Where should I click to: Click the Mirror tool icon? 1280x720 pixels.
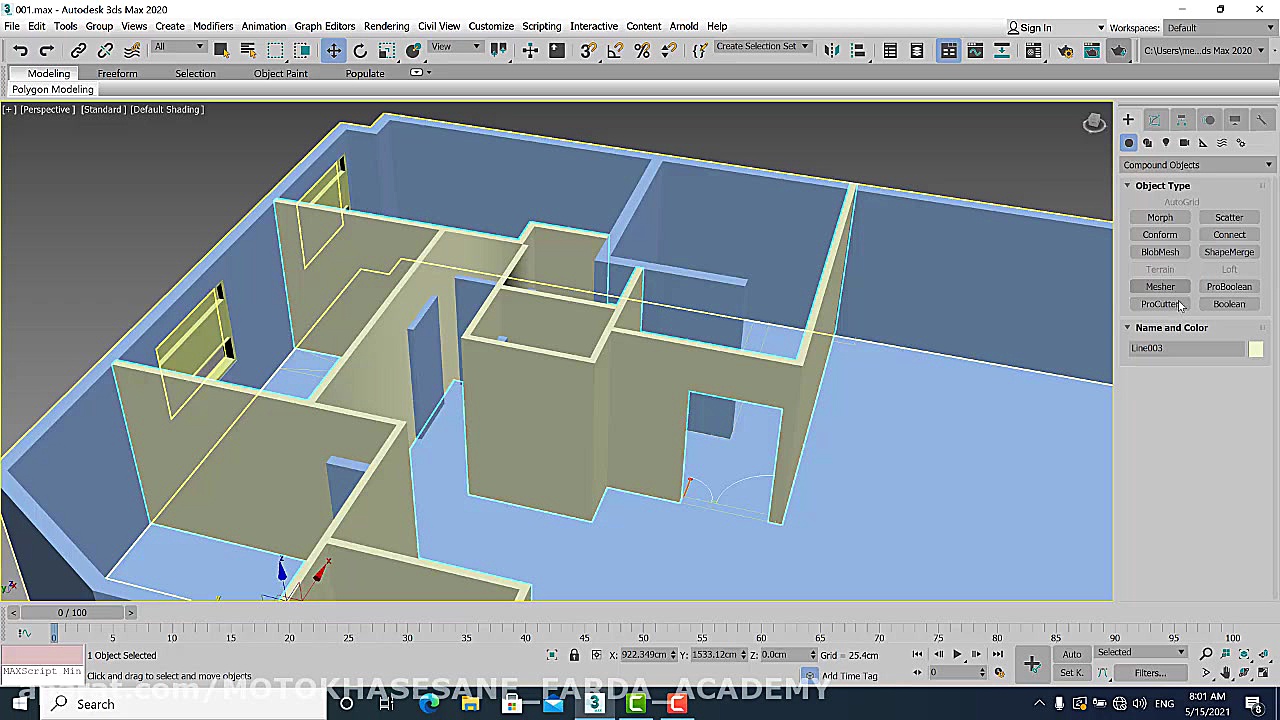coord(831,50)
